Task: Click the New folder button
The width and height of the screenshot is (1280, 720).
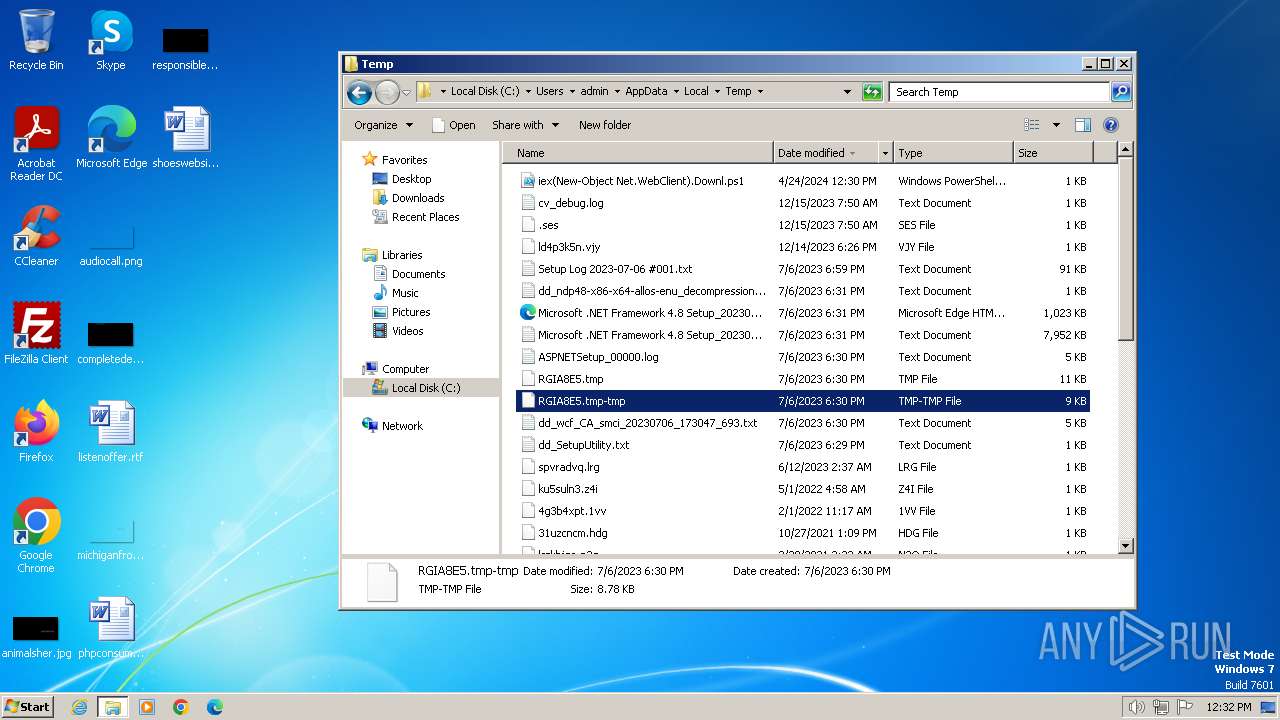Action: click(x=605, y=125)
